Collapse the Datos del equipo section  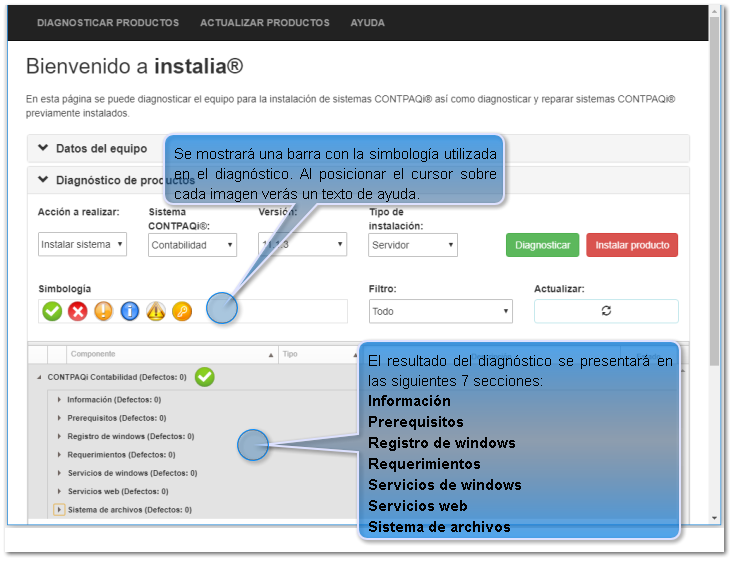43,148
